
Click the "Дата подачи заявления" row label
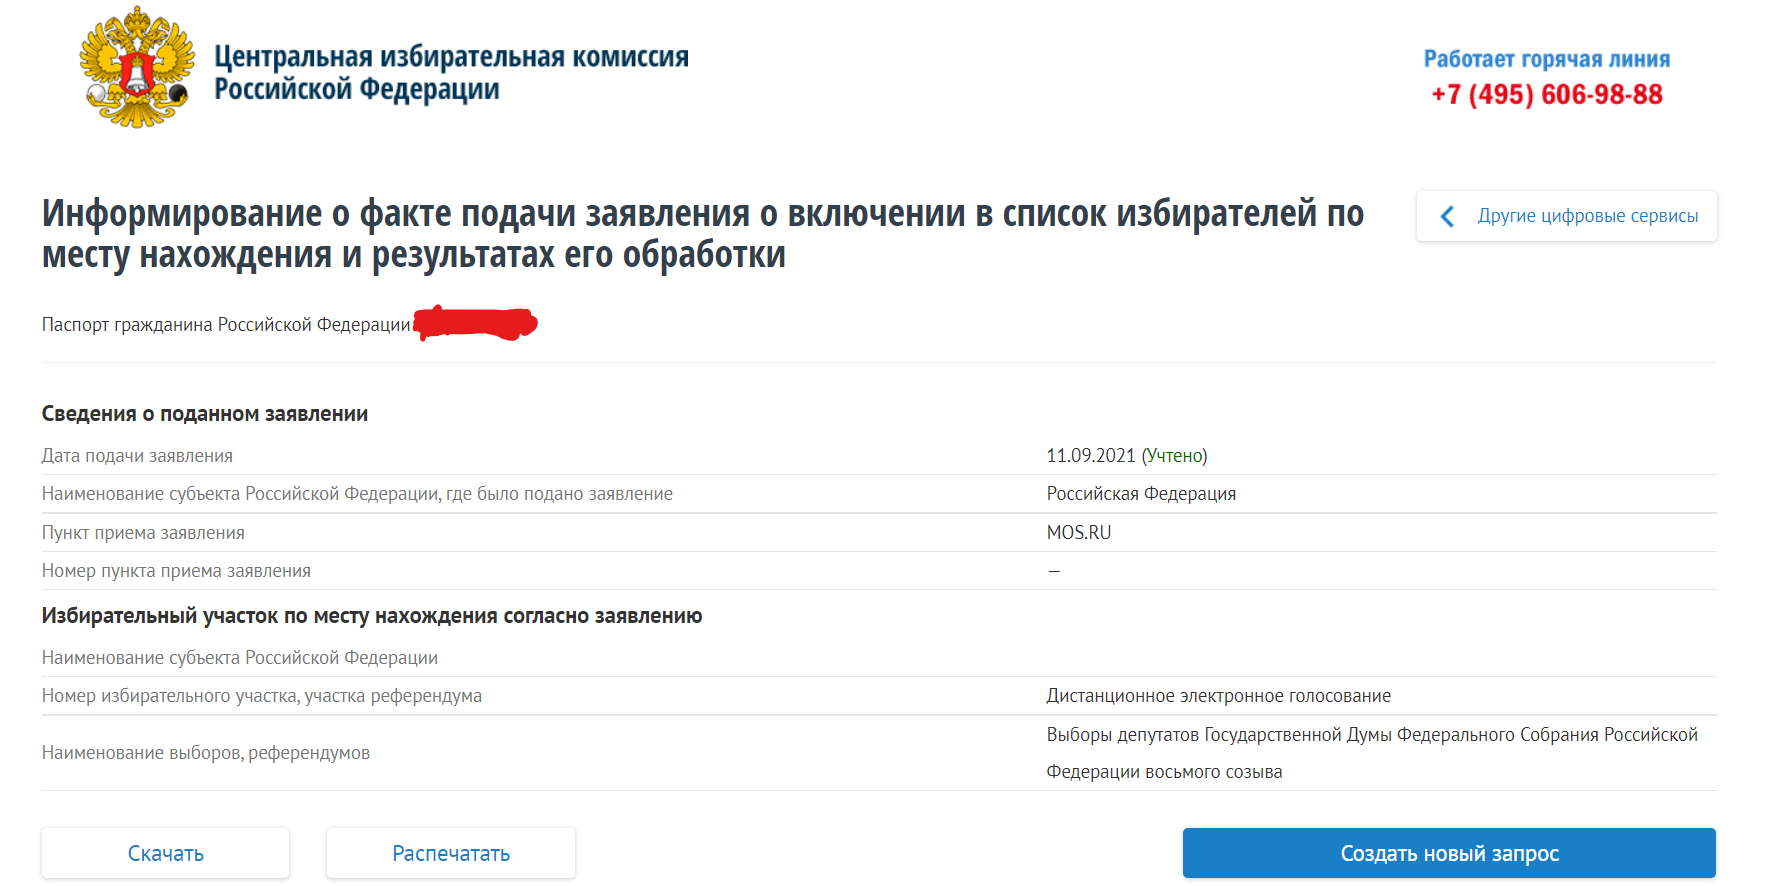137,456
